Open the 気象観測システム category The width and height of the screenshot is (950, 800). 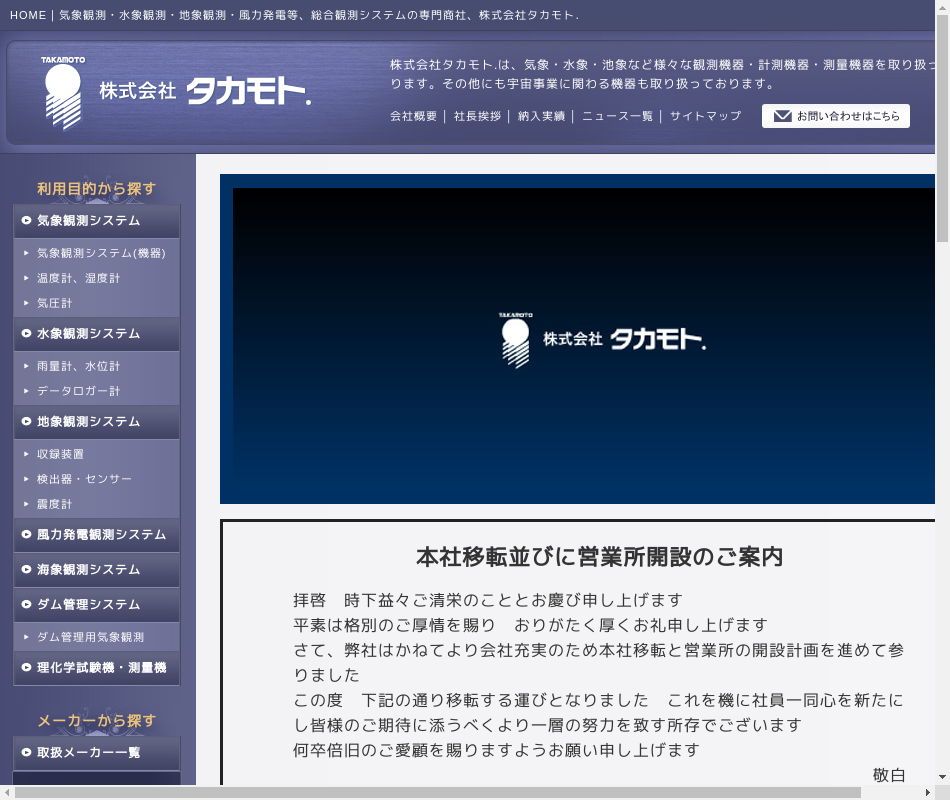click(x=96, y=221)
